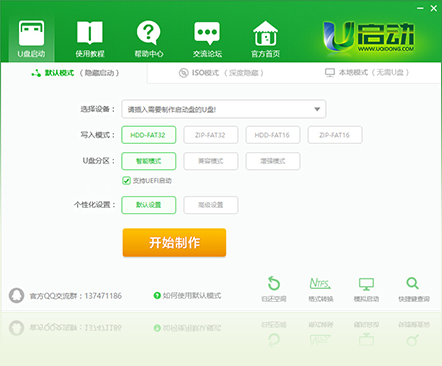Open 高级设置 personalization option
The height and width of the screenshot is (366, 442).
pyautogui.click(x=211, y=205)
